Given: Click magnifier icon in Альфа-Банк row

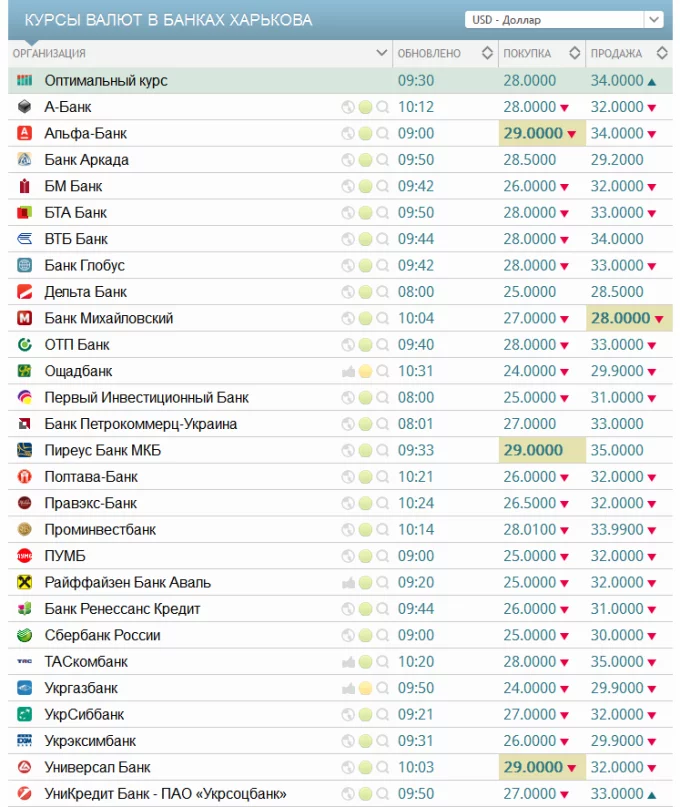Looking at the screenshot, I should pyautogui.click(x=382, y=134).
